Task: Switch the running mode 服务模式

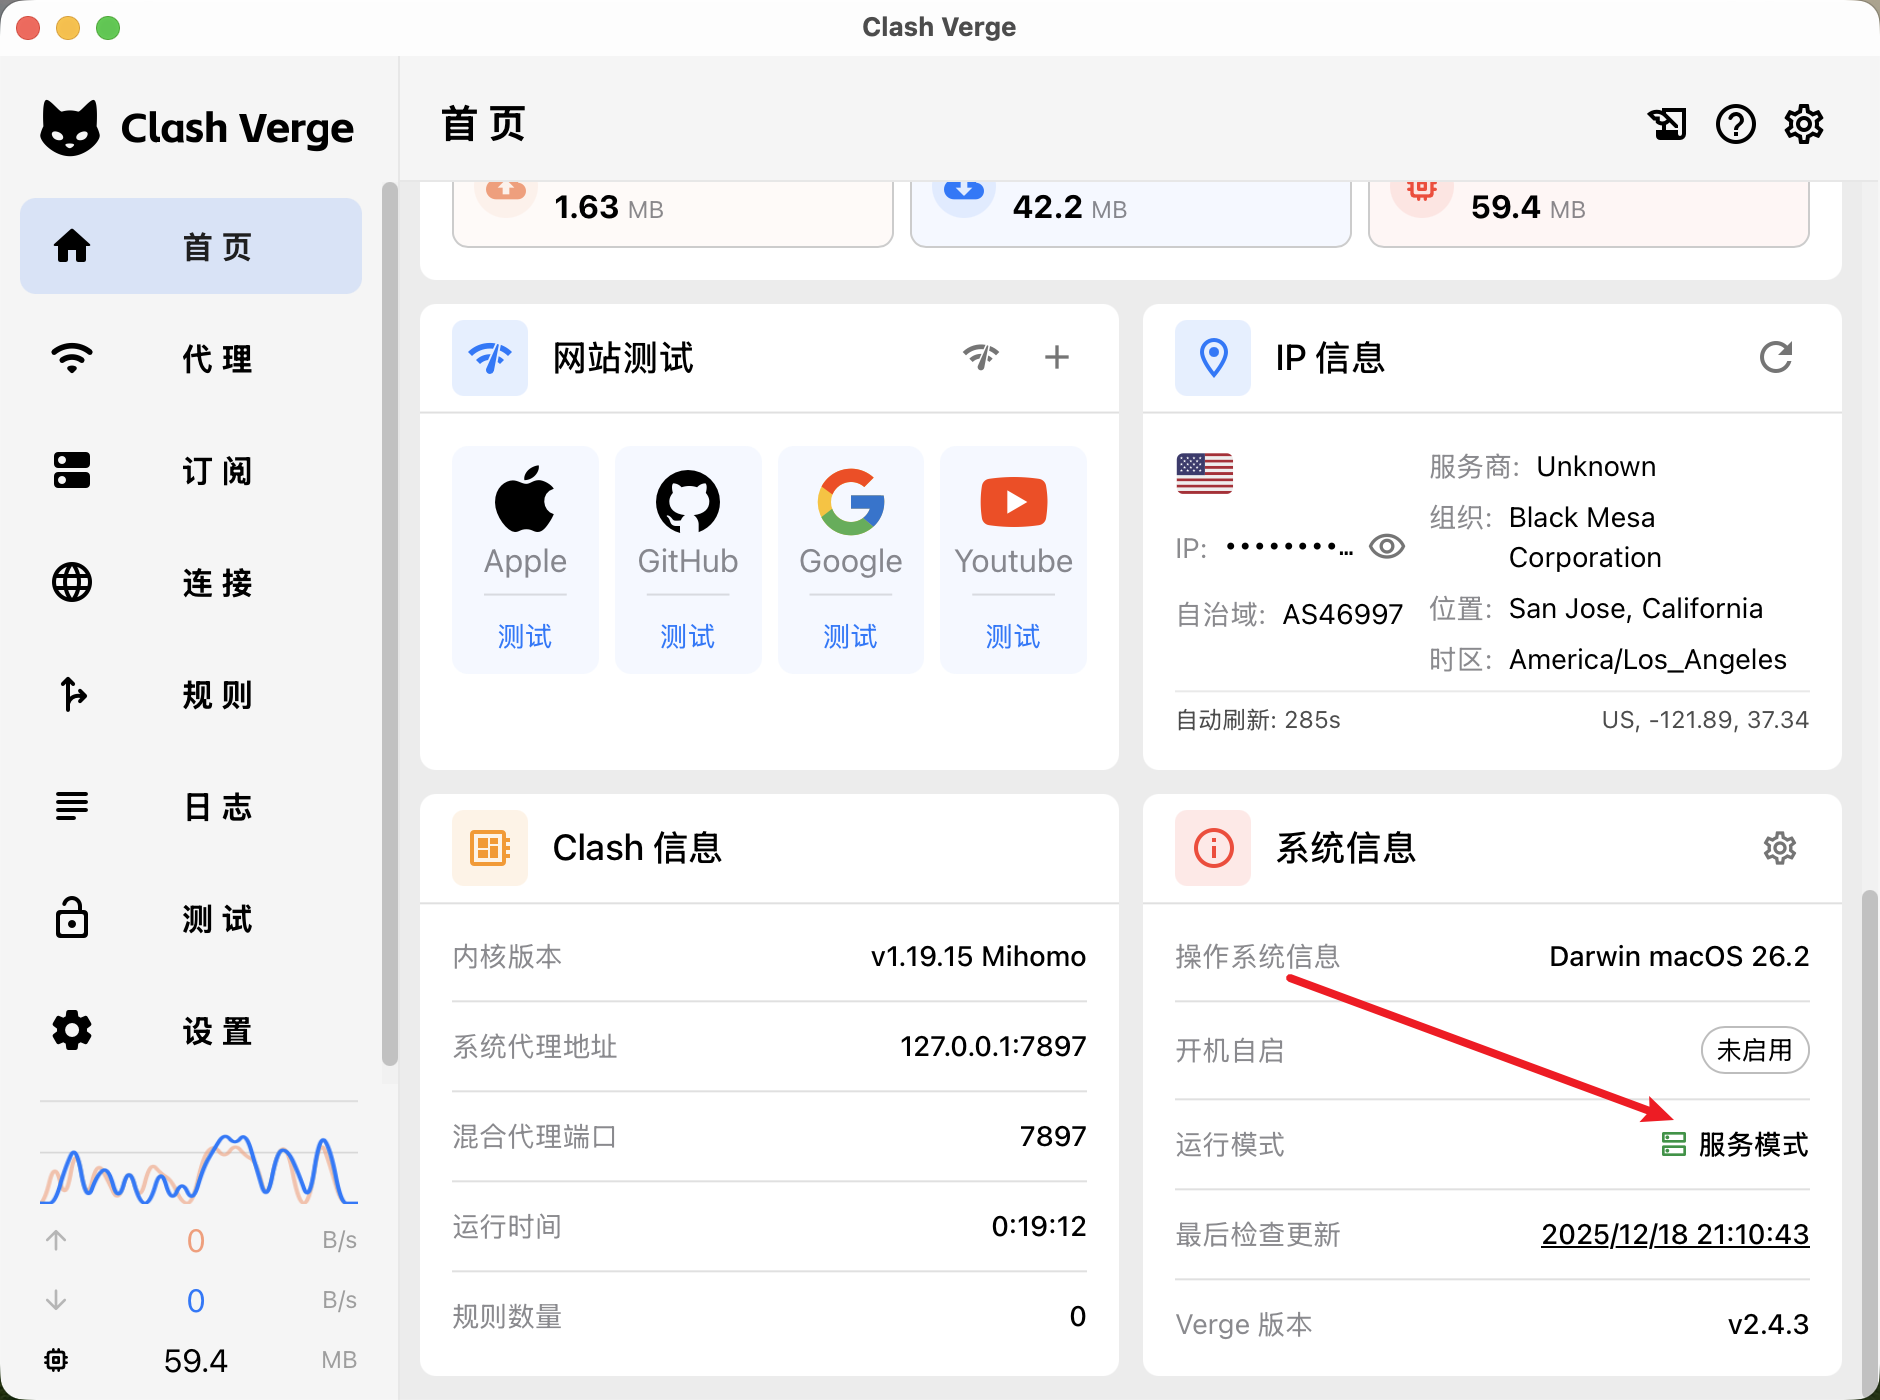Action: pyautogui.click(x=1735, y=1144)
